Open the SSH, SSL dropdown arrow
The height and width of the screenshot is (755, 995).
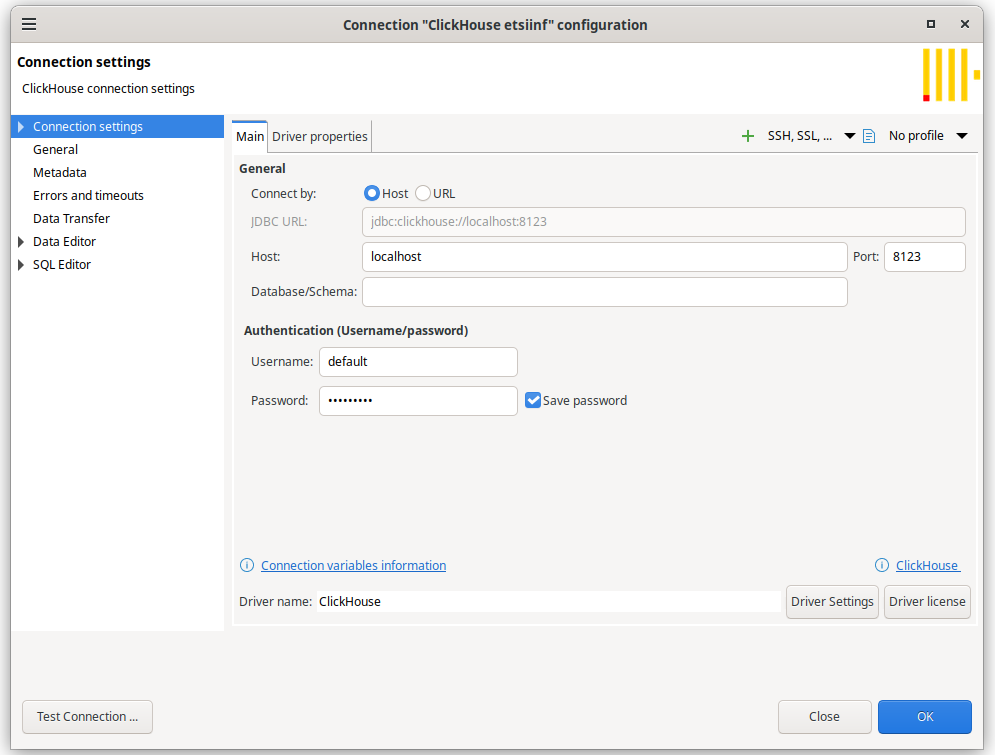[x=849, y=136]
